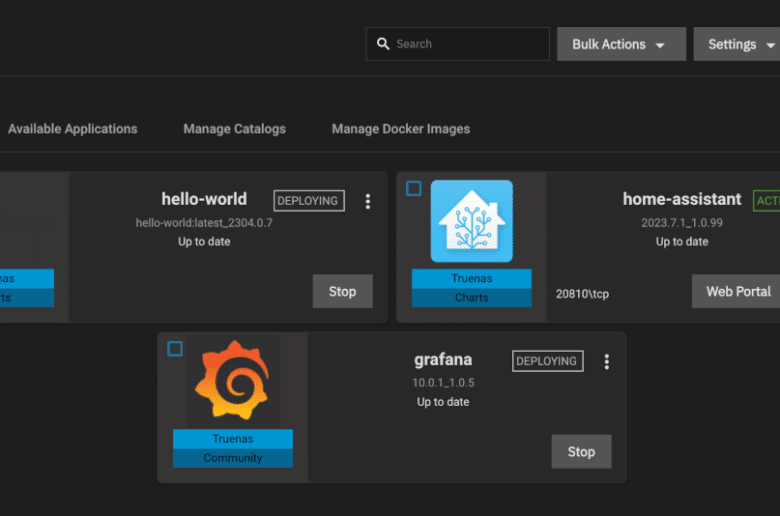Click hello-world Up to date status

[x=204, y=241]
